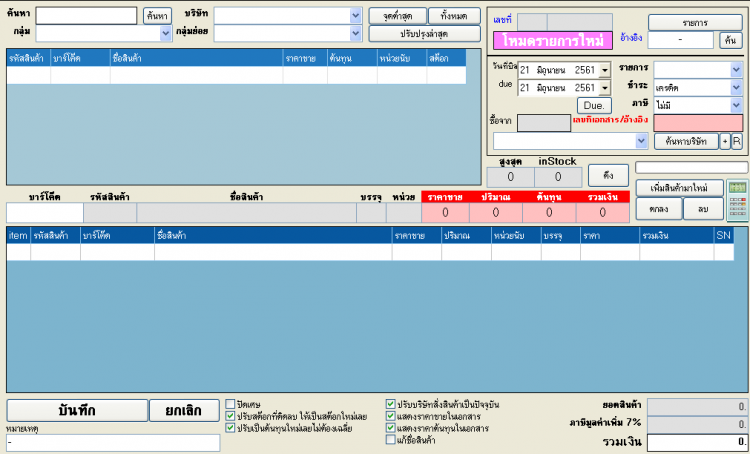
Task: Click the อ้างอิง reference field
Action: [680, 40]
